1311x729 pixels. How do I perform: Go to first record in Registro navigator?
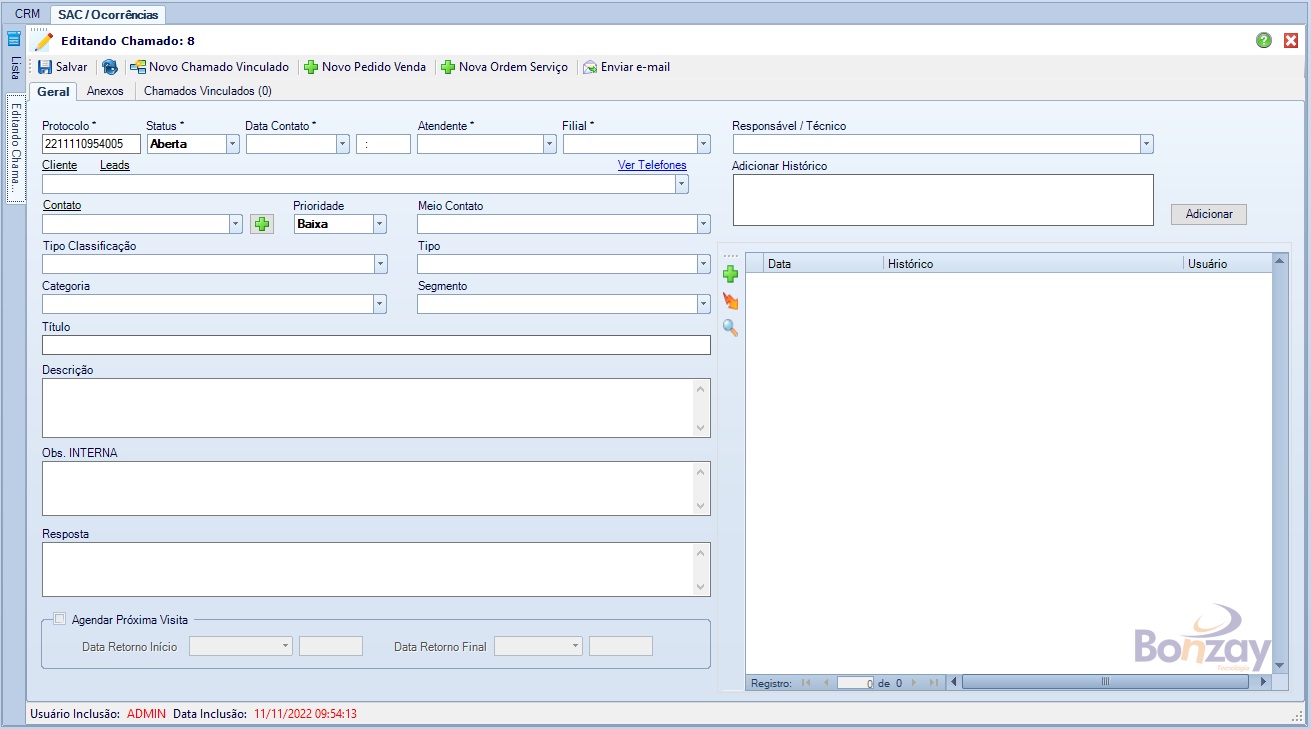[x=806, y=683]
